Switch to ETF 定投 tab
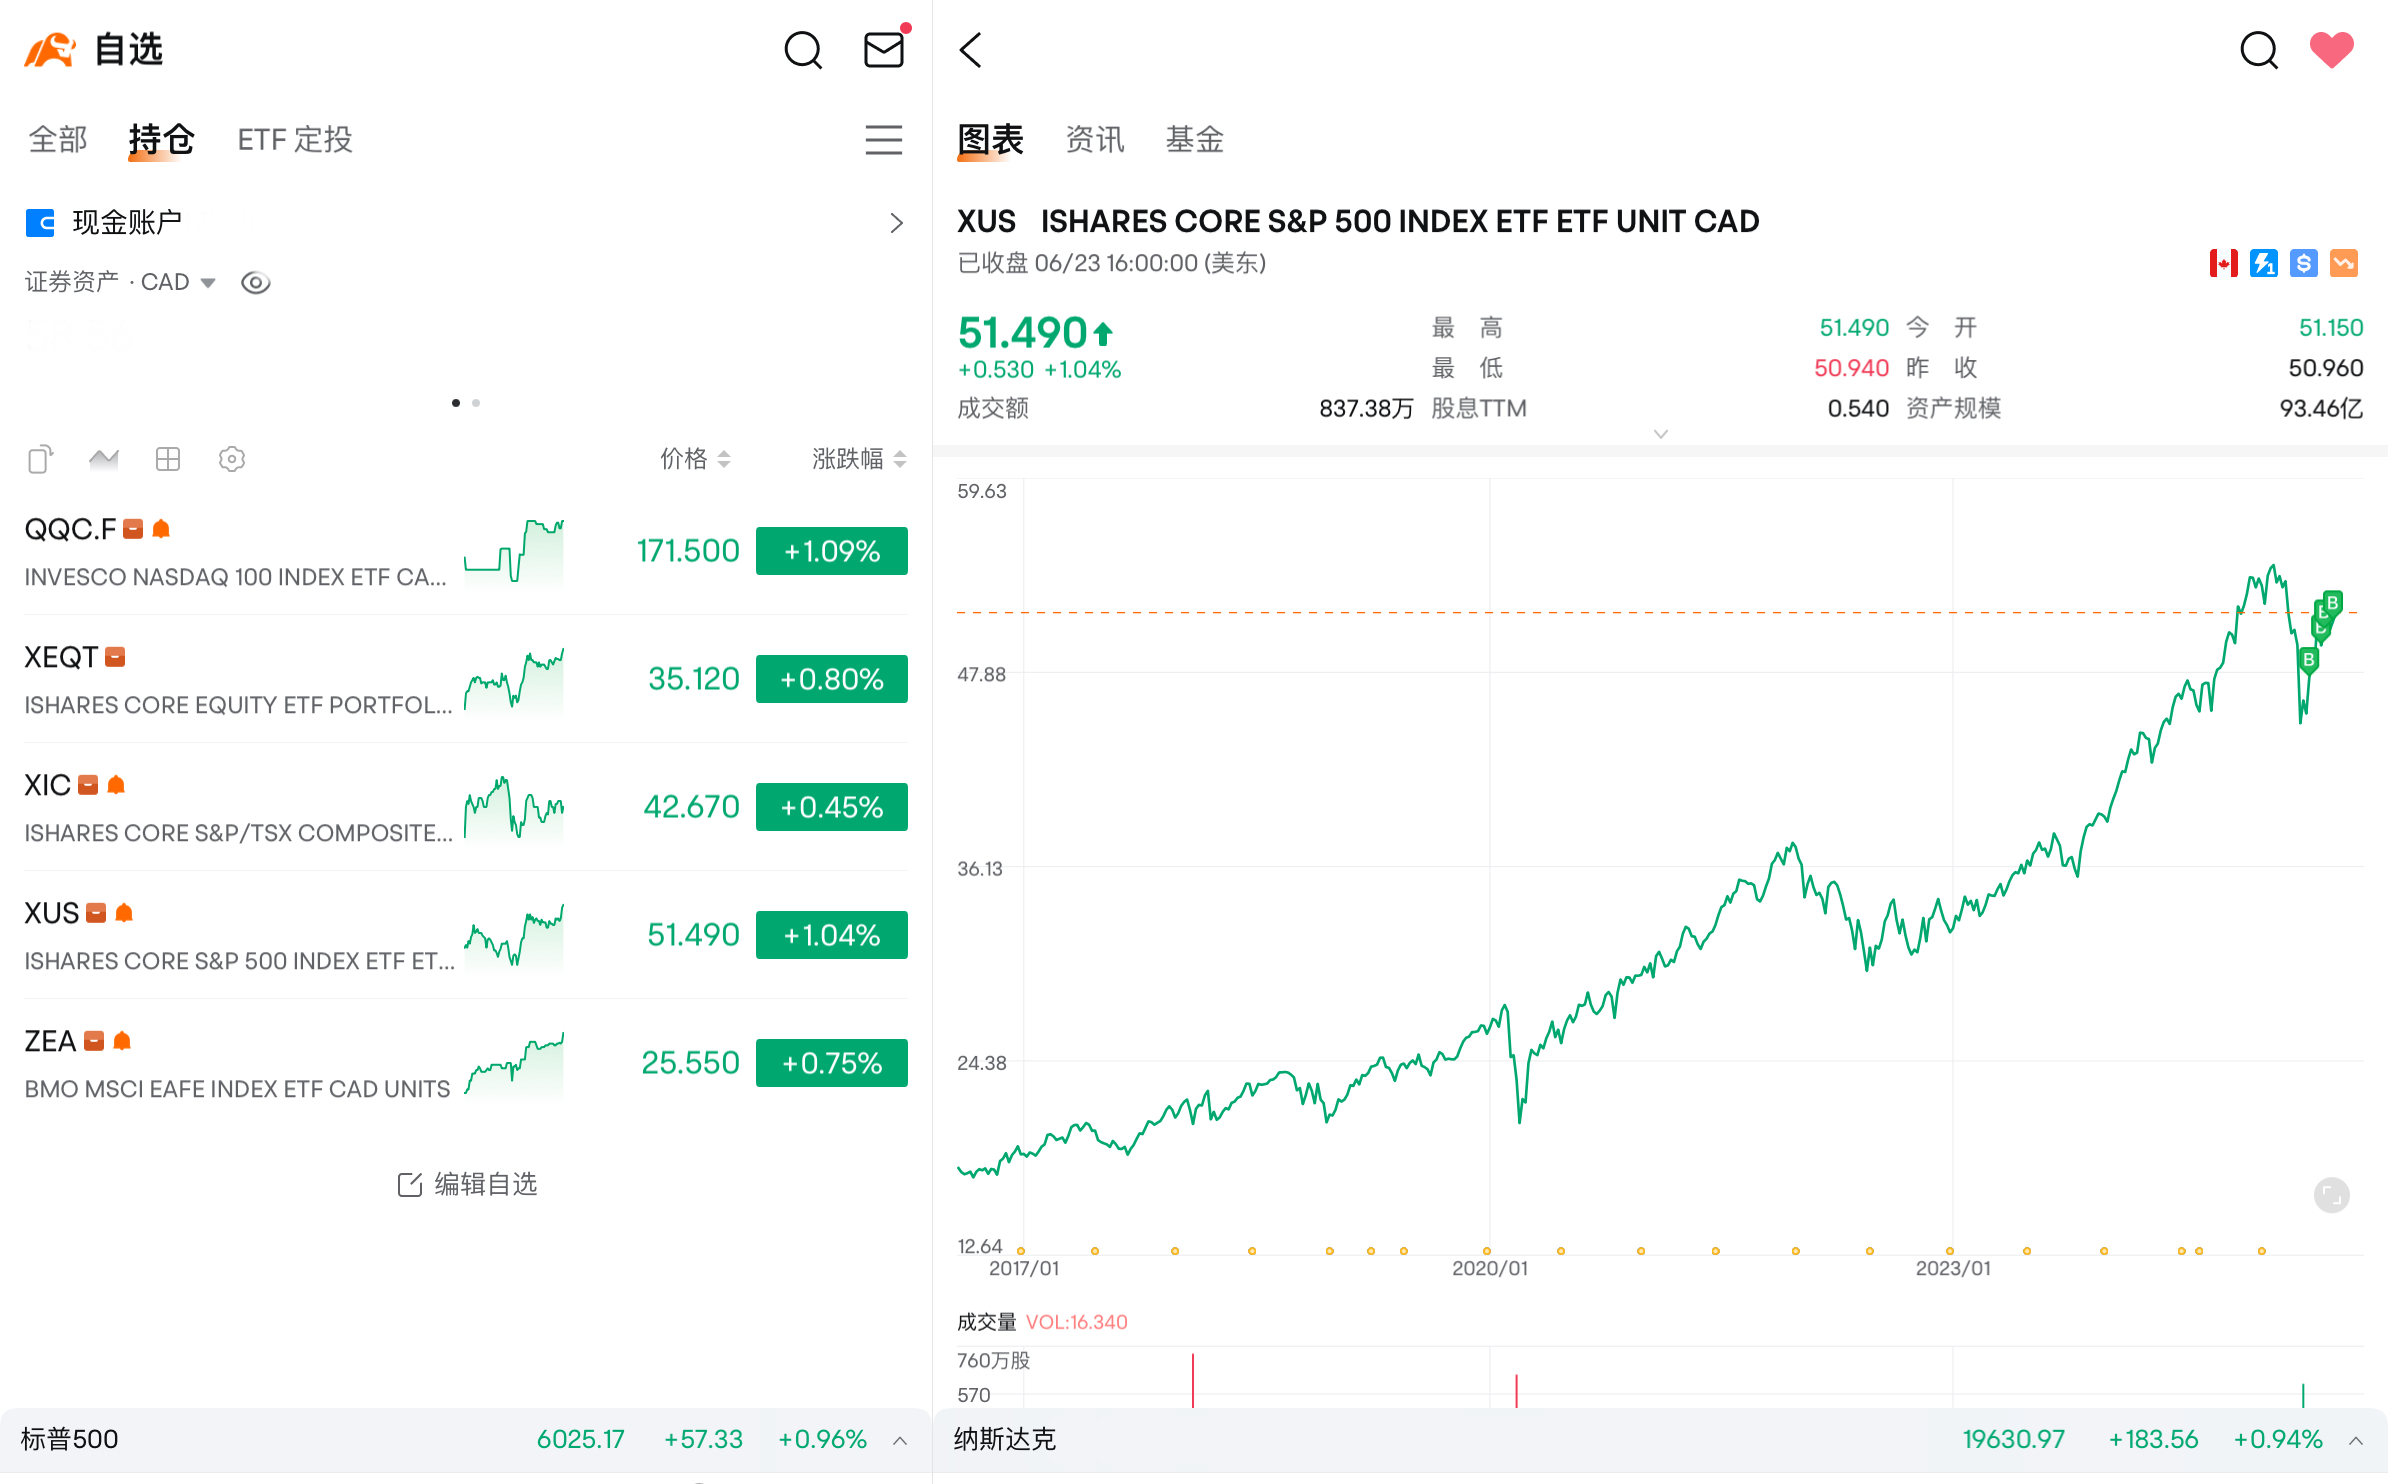Screen dimensions: 2388x1484 (x=295, y=140)
